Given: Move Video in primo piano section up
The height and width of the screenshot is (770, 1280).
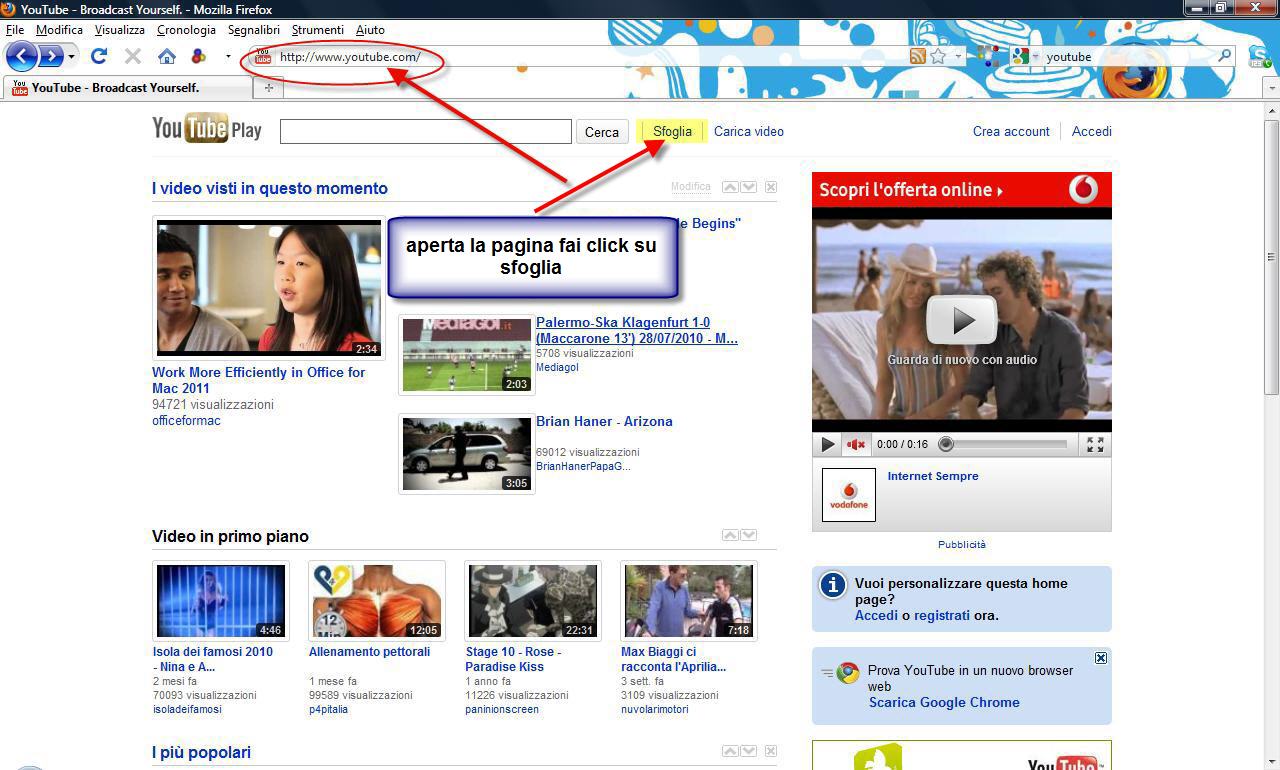Looking at the screenshot, I should [x=730, y=535].
